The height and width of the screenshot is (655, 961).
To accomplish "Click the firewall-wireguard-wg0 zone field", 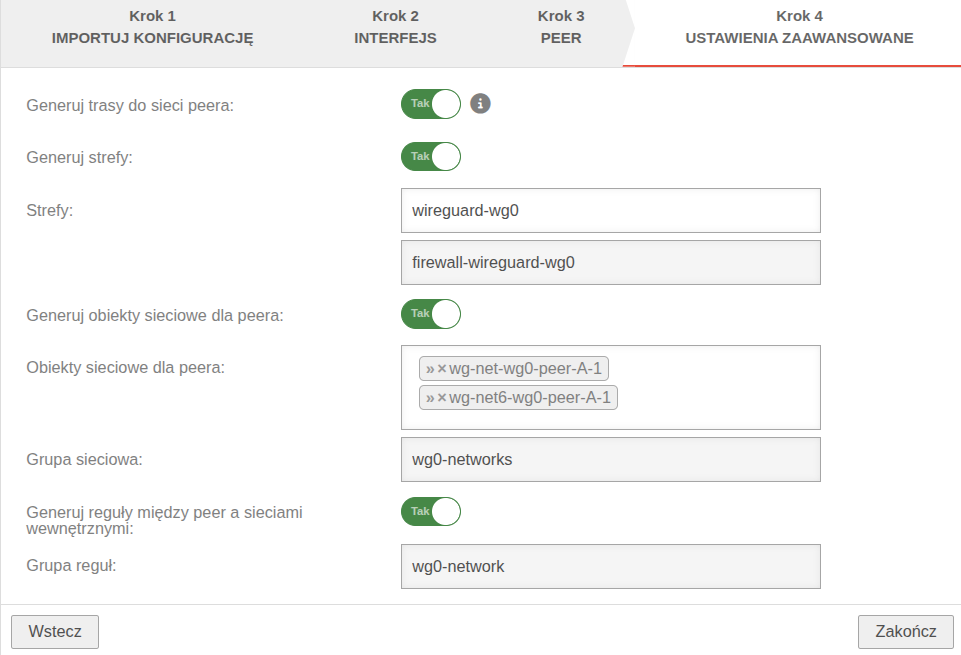I will point(610,262).
